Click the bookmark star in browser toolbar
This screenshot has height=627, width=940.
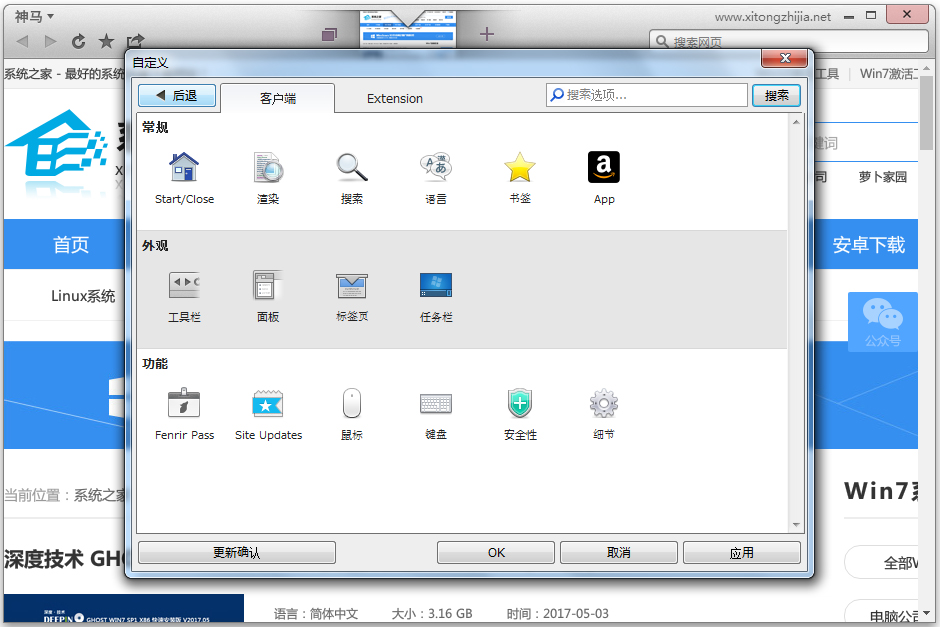point(106,41)
